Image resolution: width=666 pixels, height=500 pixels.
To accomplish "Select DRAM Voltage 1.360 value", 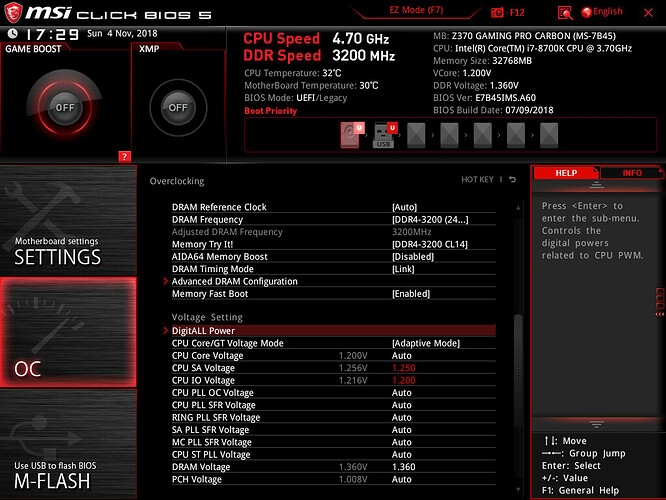I will pyautogui.click(x=404, y=467).
